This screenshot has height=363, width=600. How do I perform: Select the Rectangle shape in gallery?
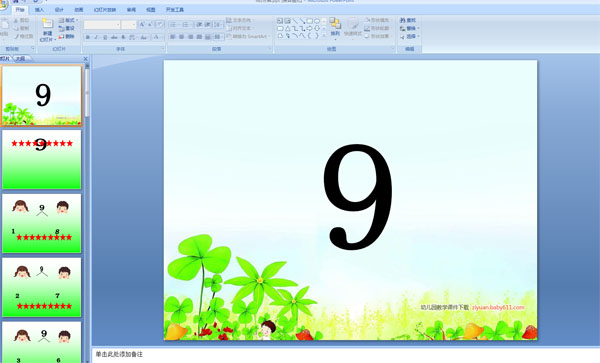[310, 21]
